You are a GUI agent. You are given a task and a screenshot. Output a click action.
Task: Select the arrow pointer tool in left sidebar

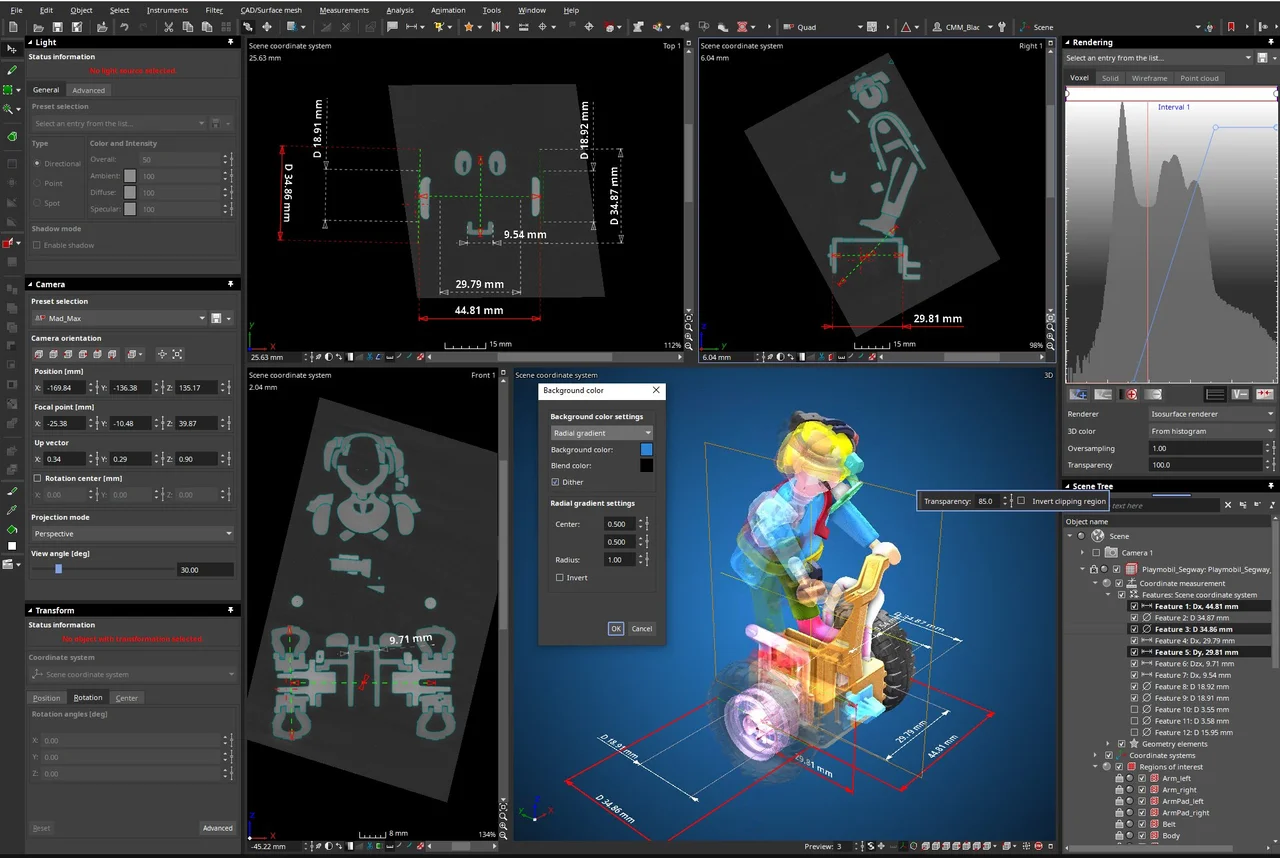tap(12, 48)
